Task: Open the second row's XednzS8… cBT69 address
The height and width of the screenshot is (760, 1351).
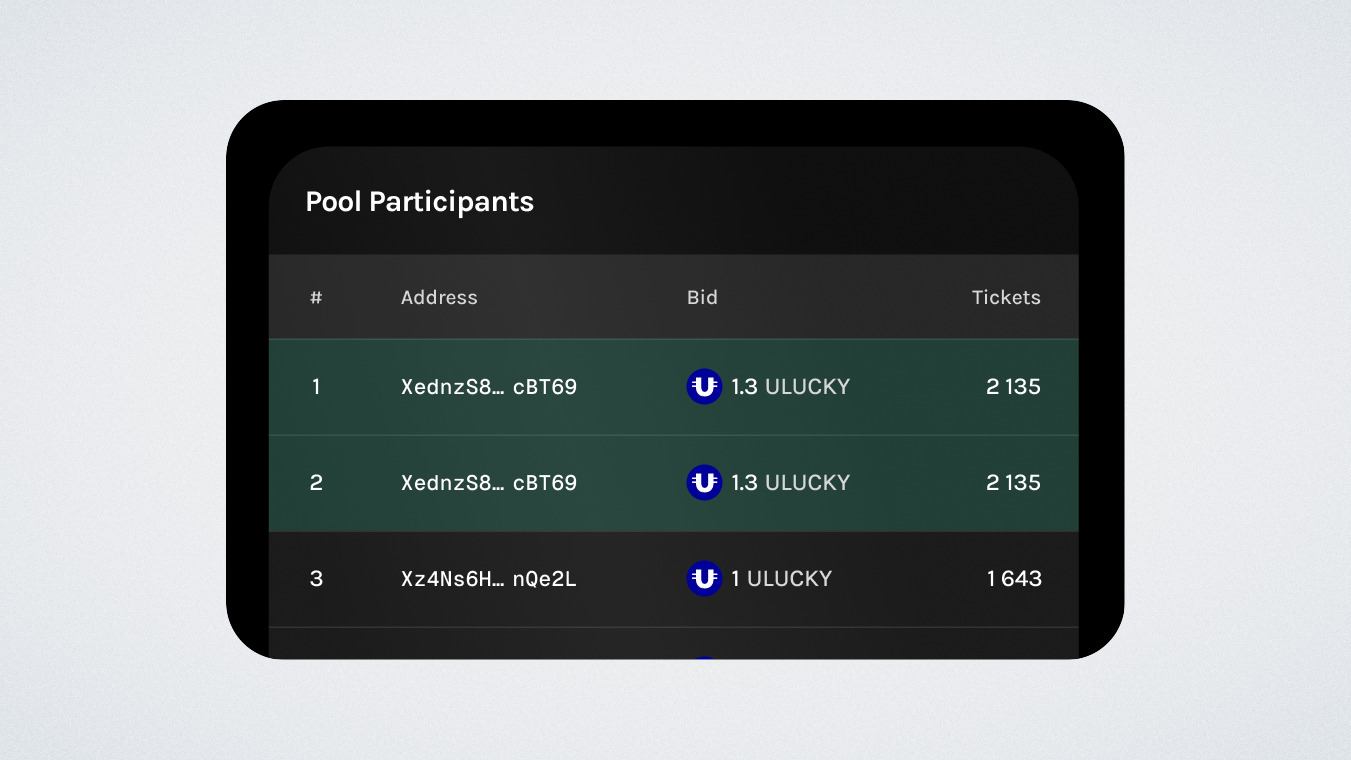Action: pyautogui.click(x=489, y=483)
